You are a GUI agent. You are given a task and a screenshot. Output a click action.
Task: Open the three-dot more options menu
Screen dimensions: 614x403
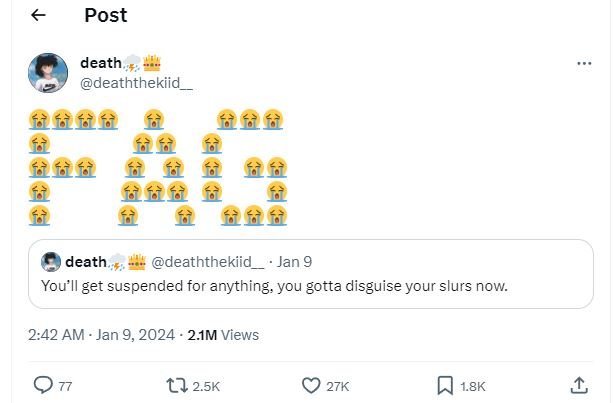click(584, 63)
